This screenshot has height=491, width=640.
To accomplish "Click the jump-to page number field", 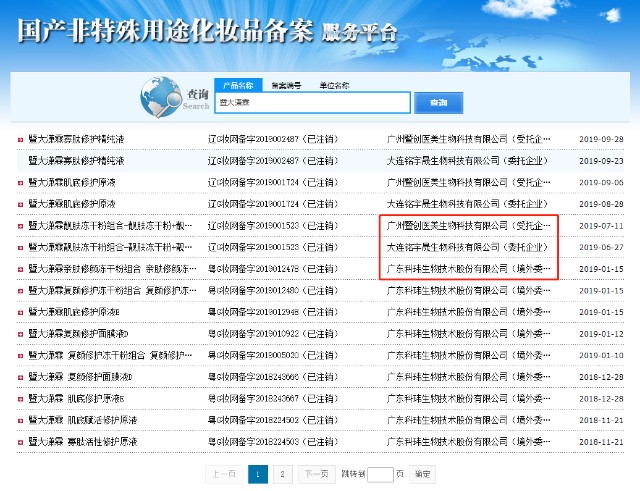I will (x=380, y=475).
